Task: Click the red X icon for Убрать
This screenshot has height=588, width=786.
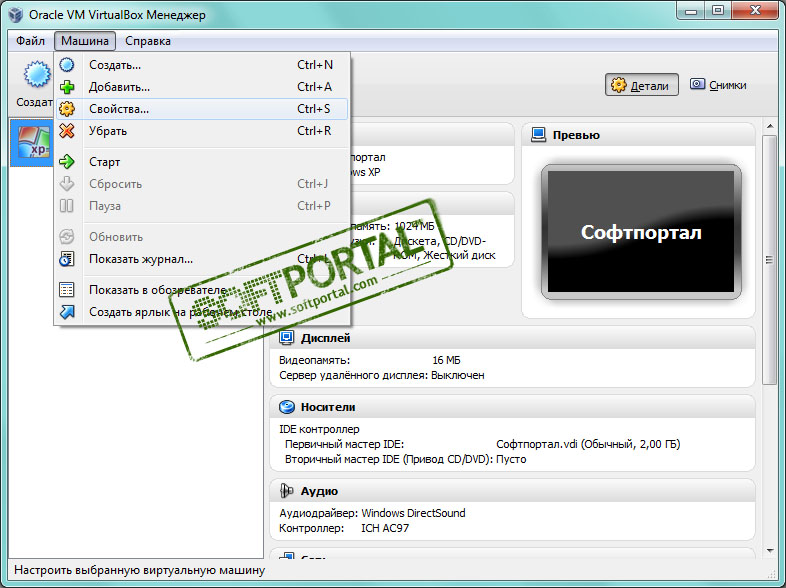Action: (x=67, y=131)
